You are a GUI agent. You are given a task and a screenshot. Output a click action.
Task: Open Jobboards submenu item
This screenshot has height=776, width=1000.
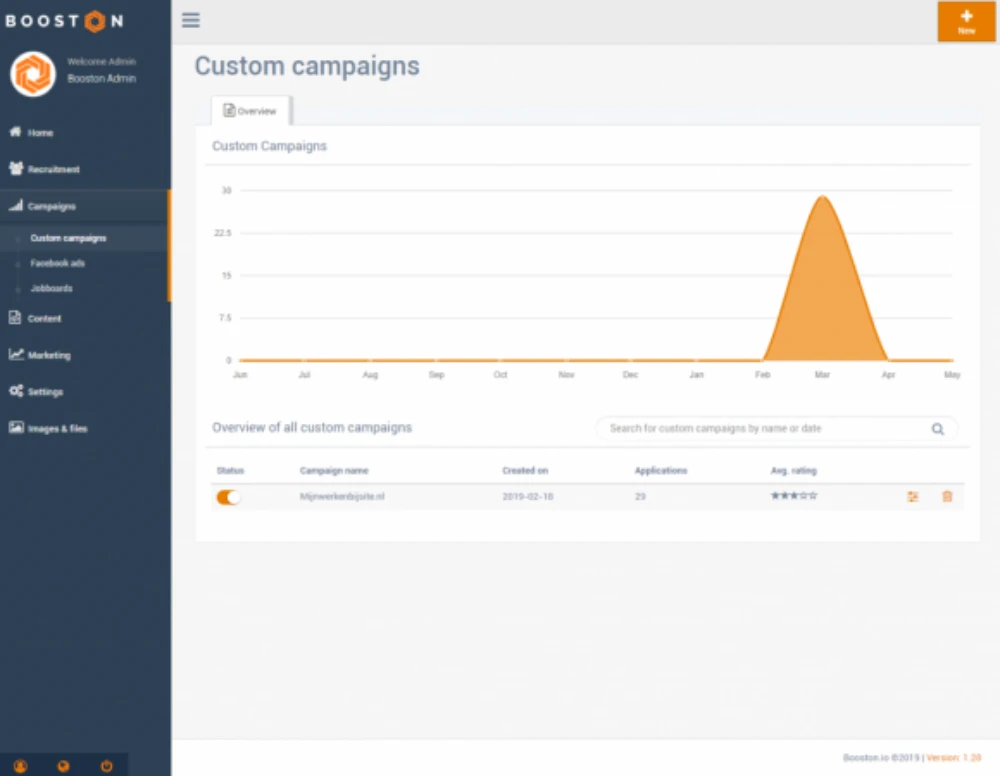[51, 288]
